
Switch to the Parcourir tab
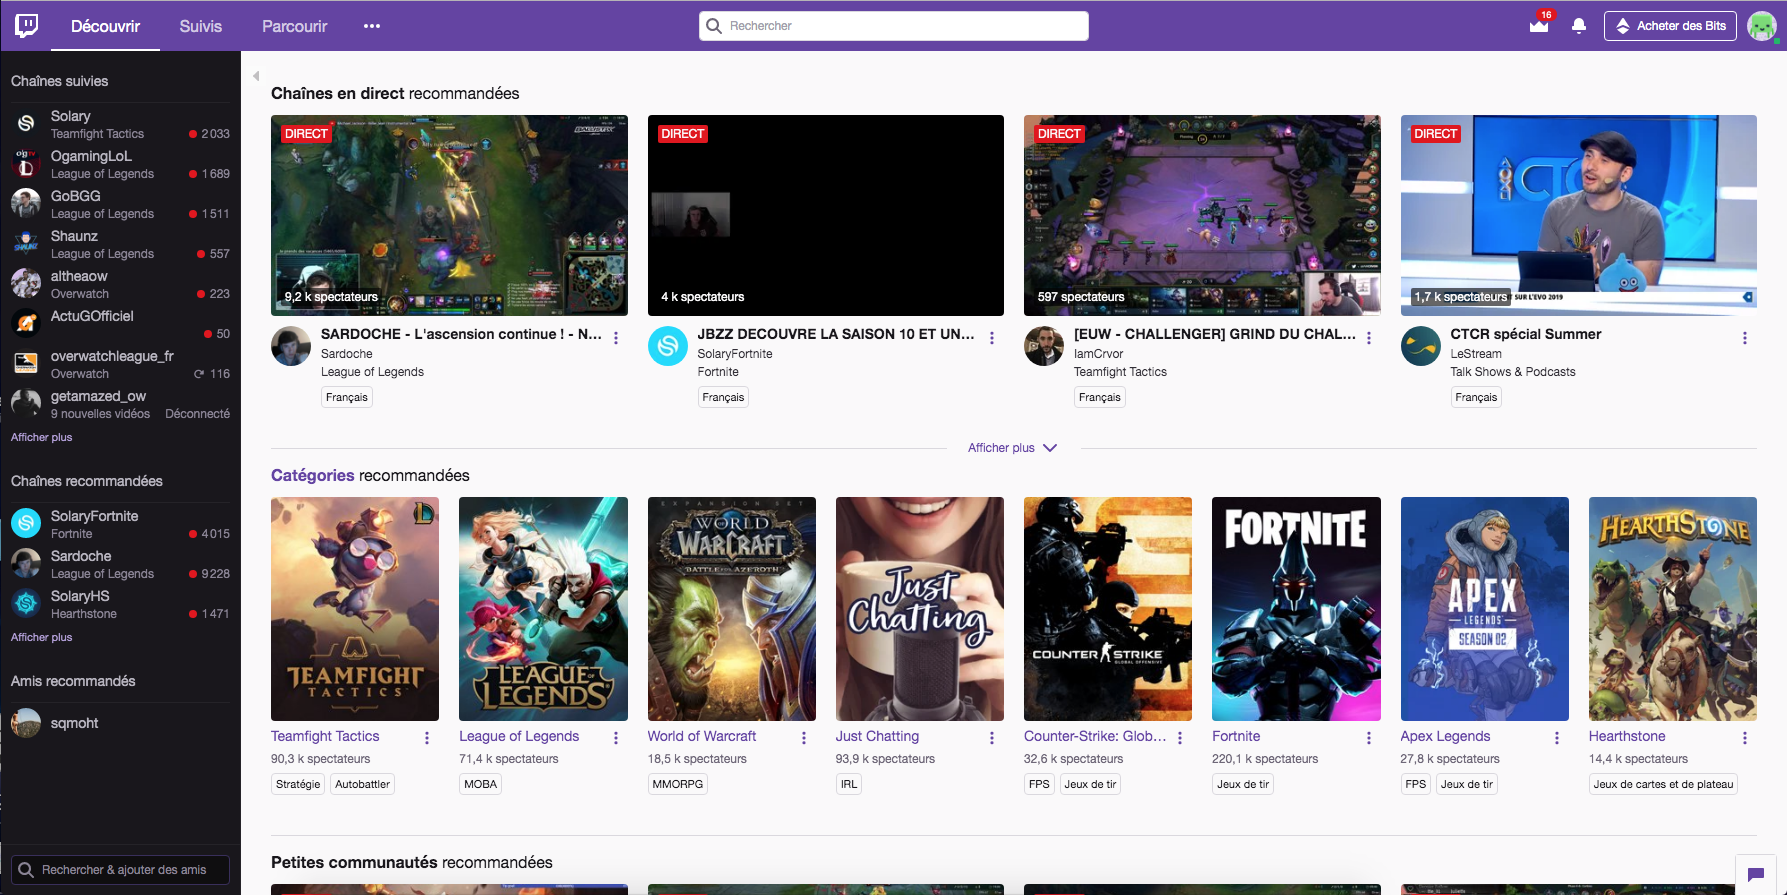[294, 26]
